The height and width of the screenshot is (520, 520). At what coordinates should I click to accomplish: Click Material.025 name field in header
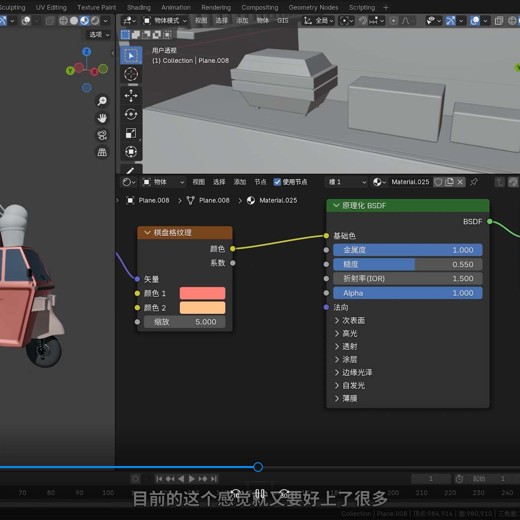[x=410, y=182]
